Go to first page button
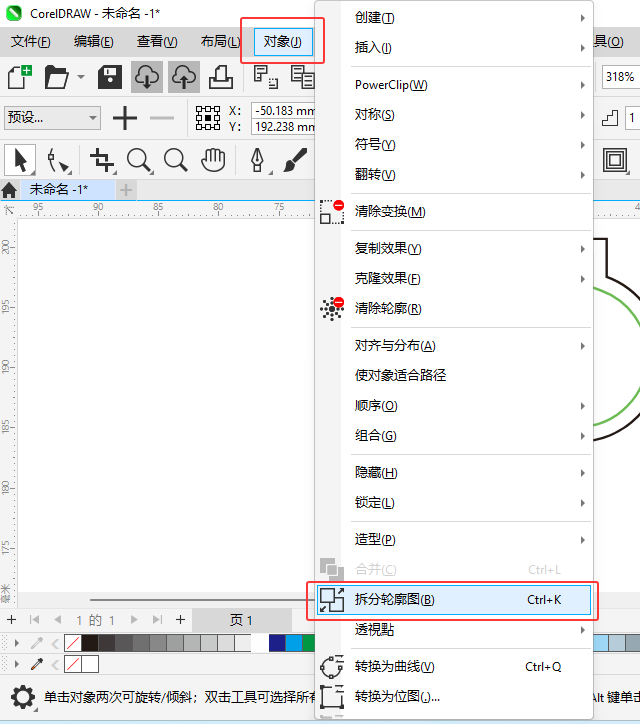Screen dimensions: 640x724 coord(34,620)
